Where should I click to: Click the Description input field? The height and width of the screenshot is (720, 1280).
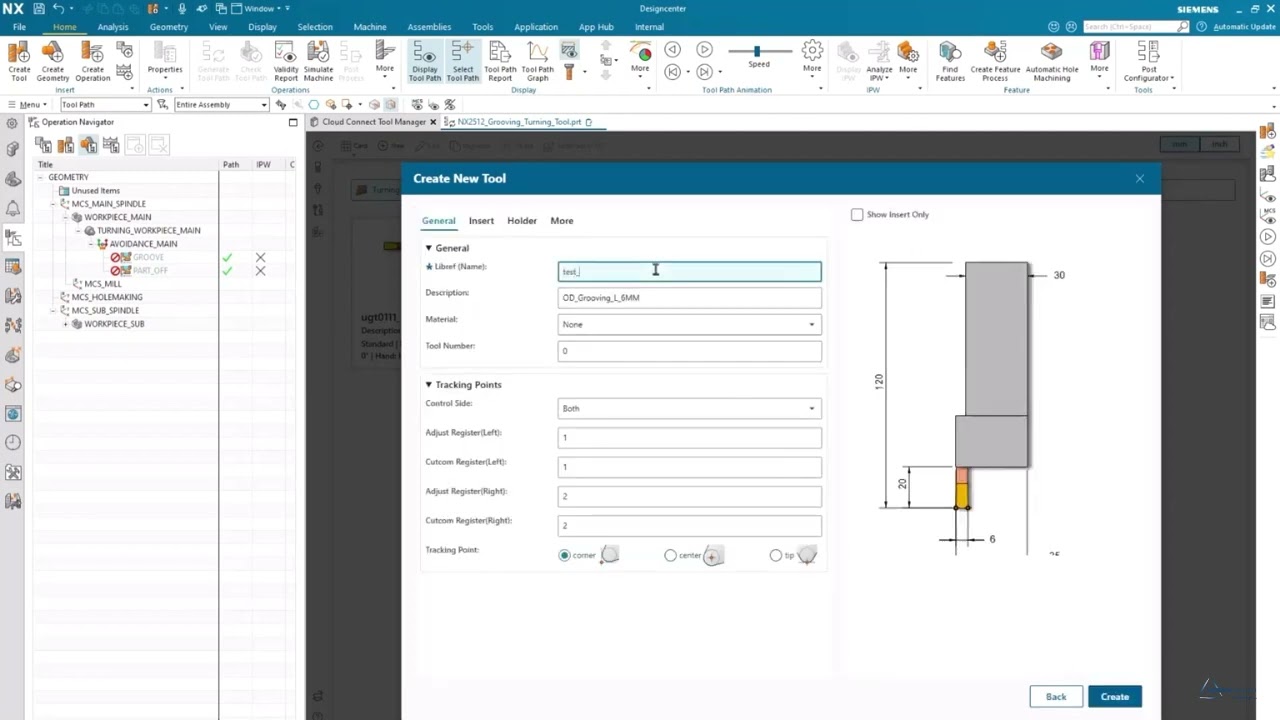689,298
